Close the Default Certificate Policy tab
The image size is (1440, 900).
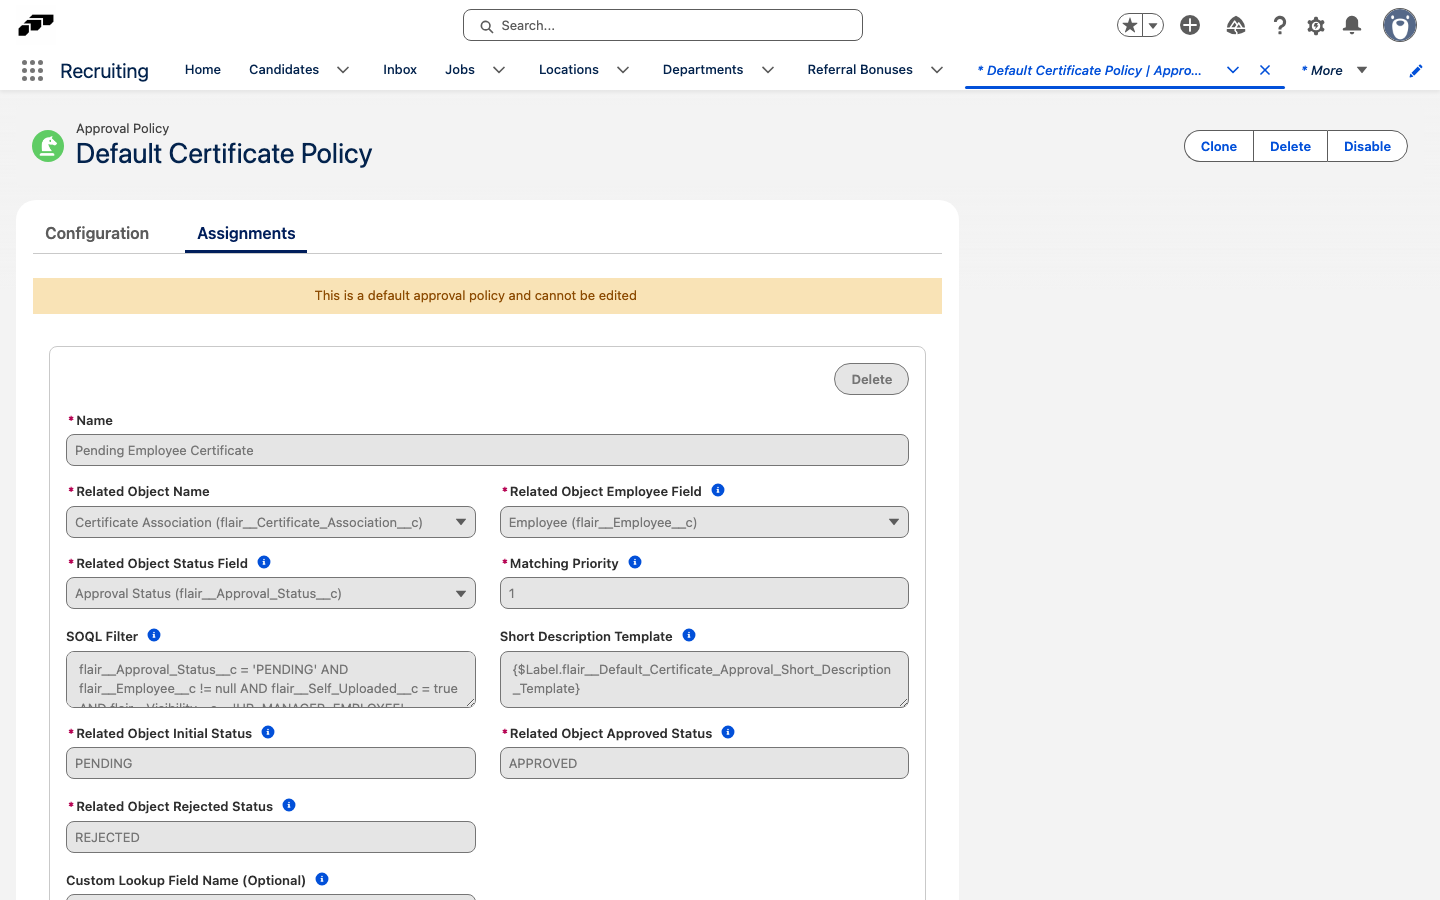click(1265, 70)
